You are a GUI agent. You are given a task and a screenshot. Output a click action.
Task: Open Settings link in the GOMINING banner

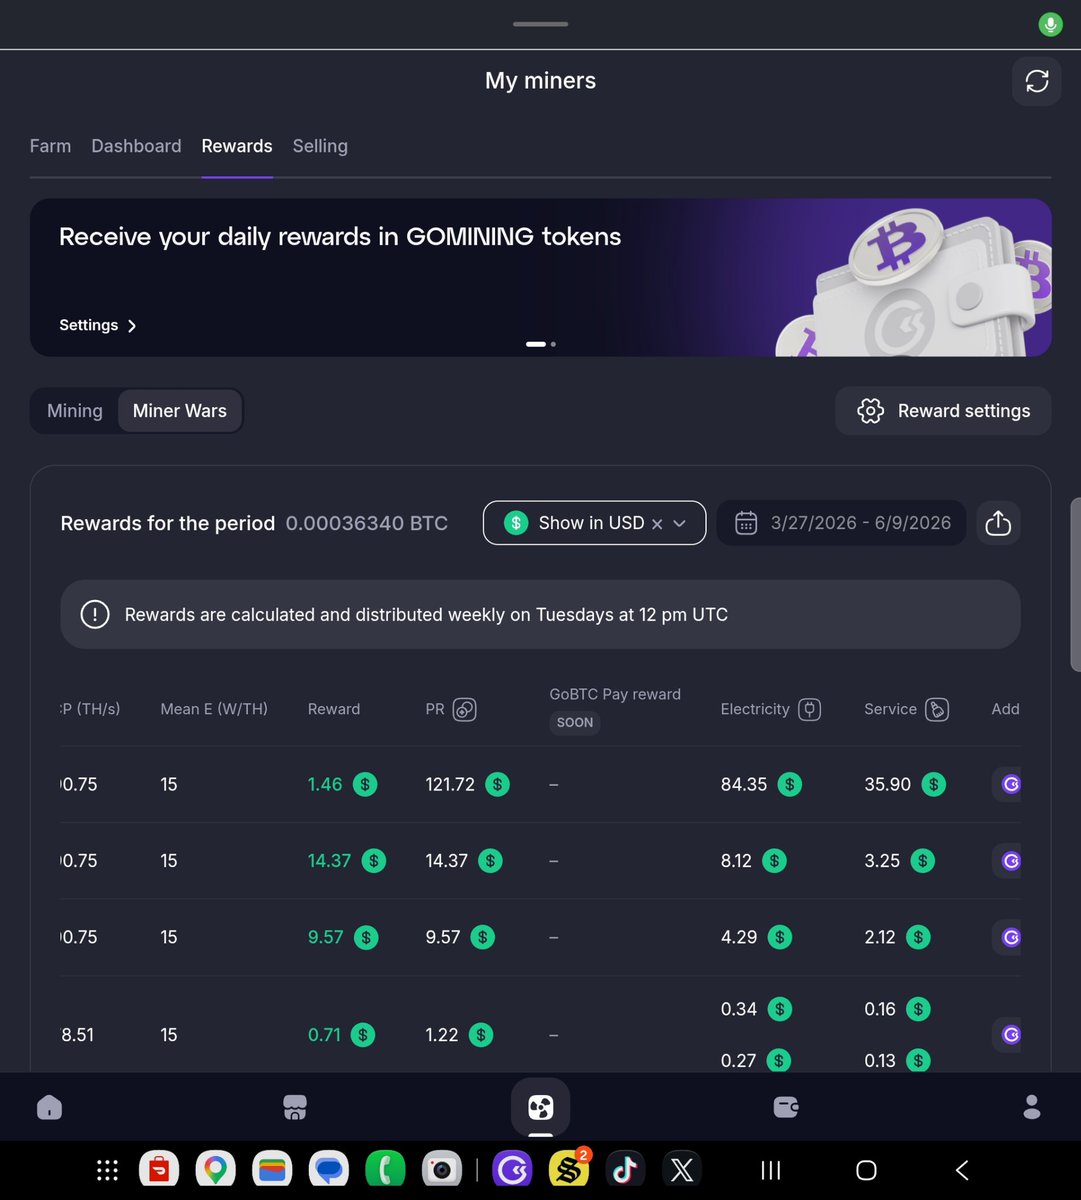pyautogui.click(x=97, y=325)
